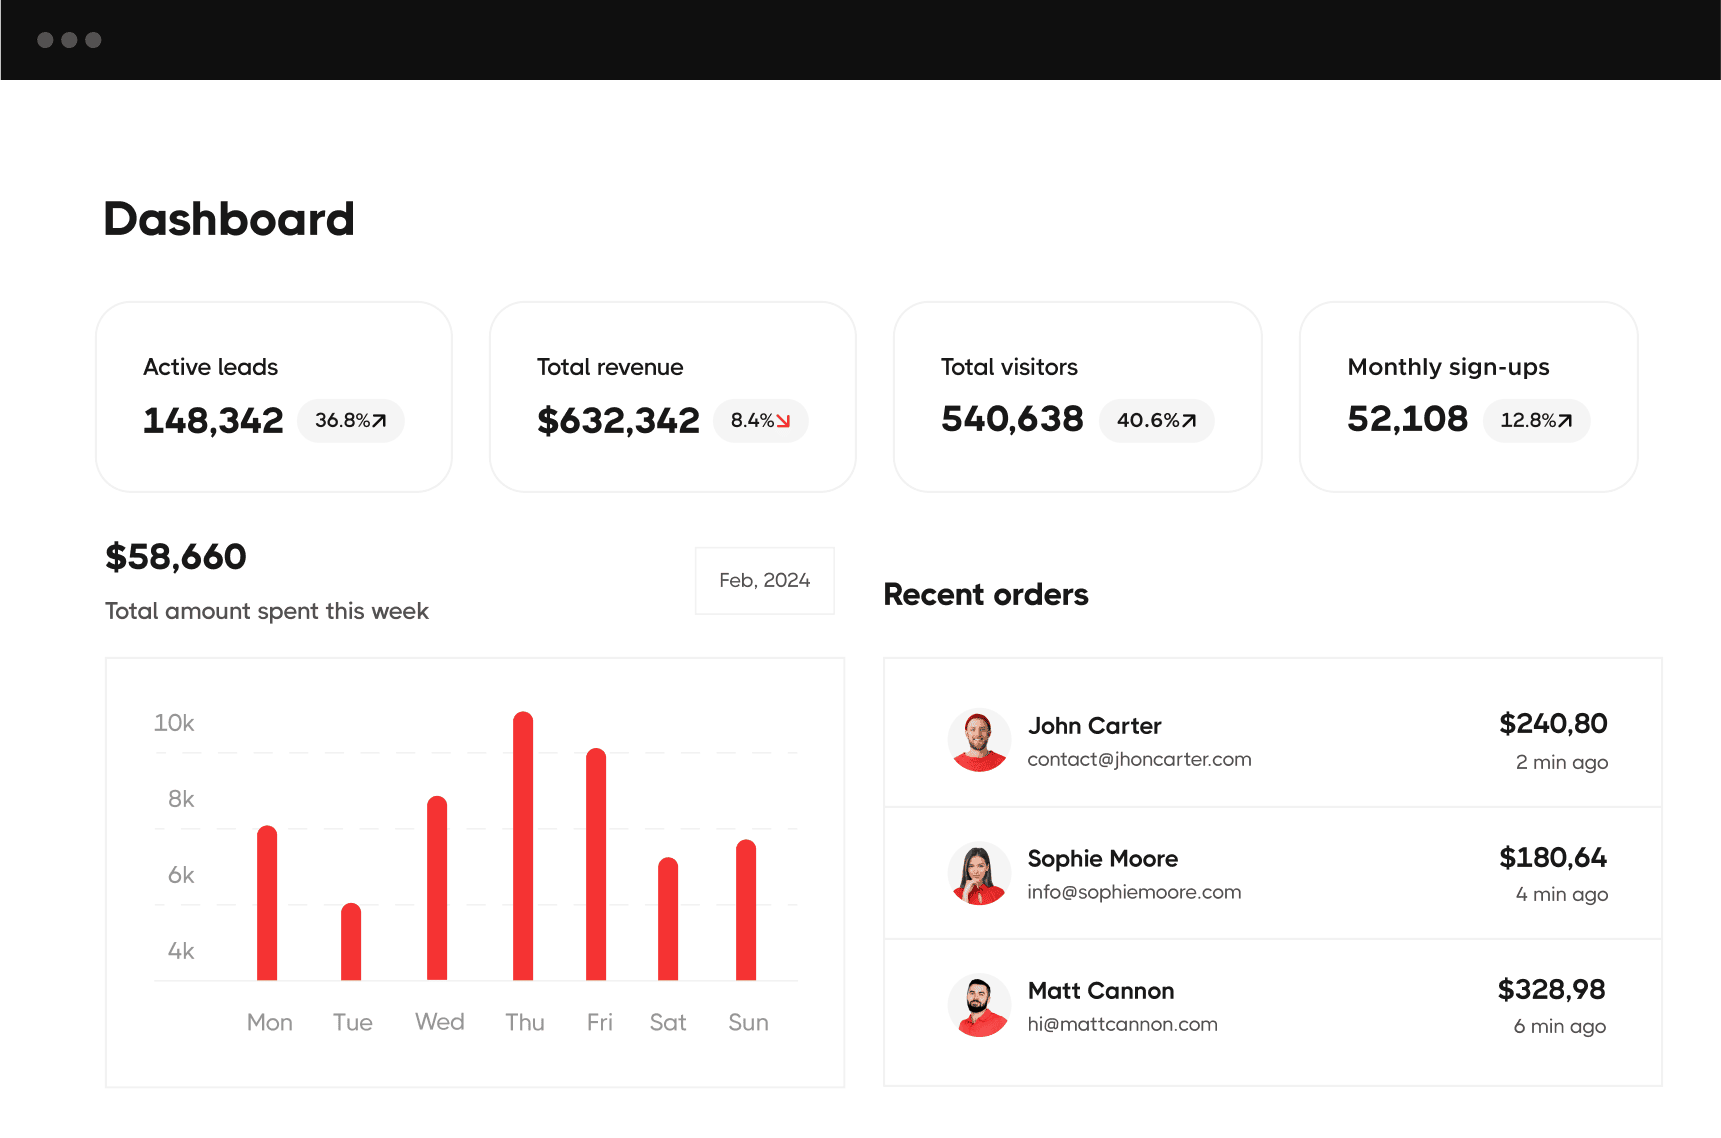Open the Total revenue card details

coord(672,396)
